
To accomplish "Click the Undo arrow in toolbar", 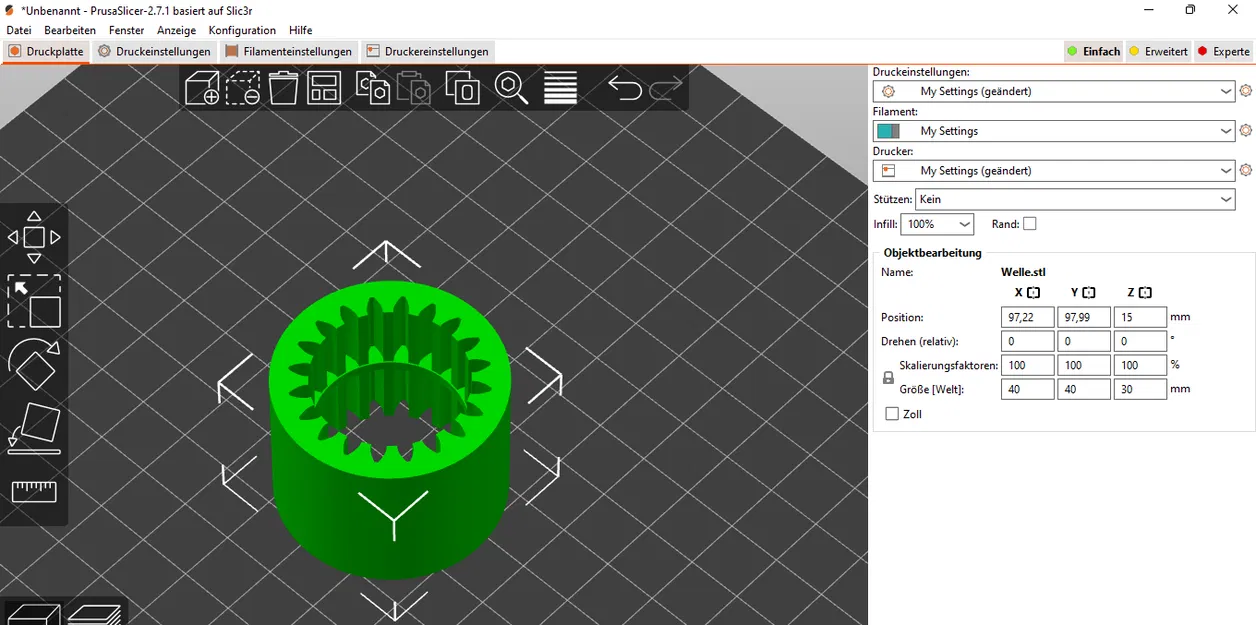I will click(625, 89).
